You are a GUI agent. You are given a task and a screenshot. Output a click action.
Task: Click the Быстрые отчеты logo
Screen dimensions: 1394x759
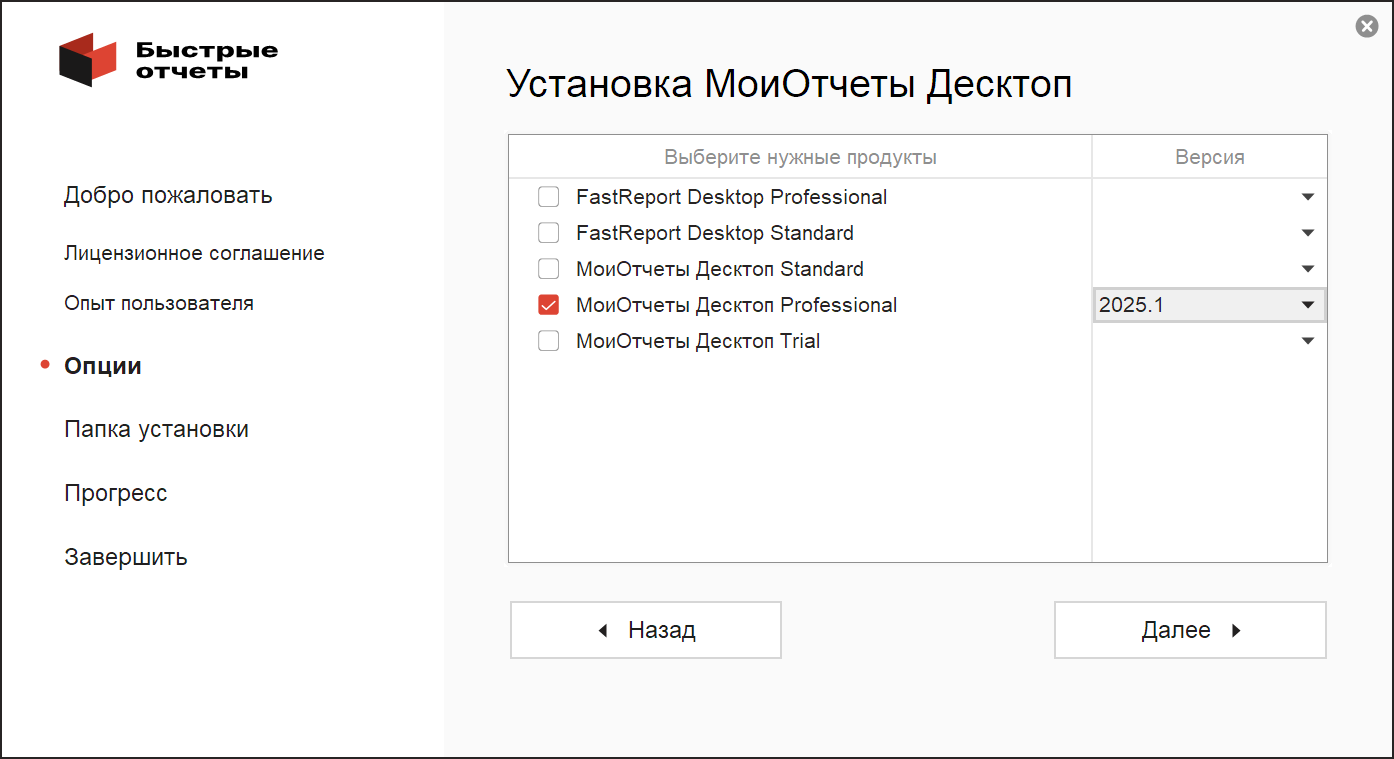pyautogui.click(x=168, y=60)
